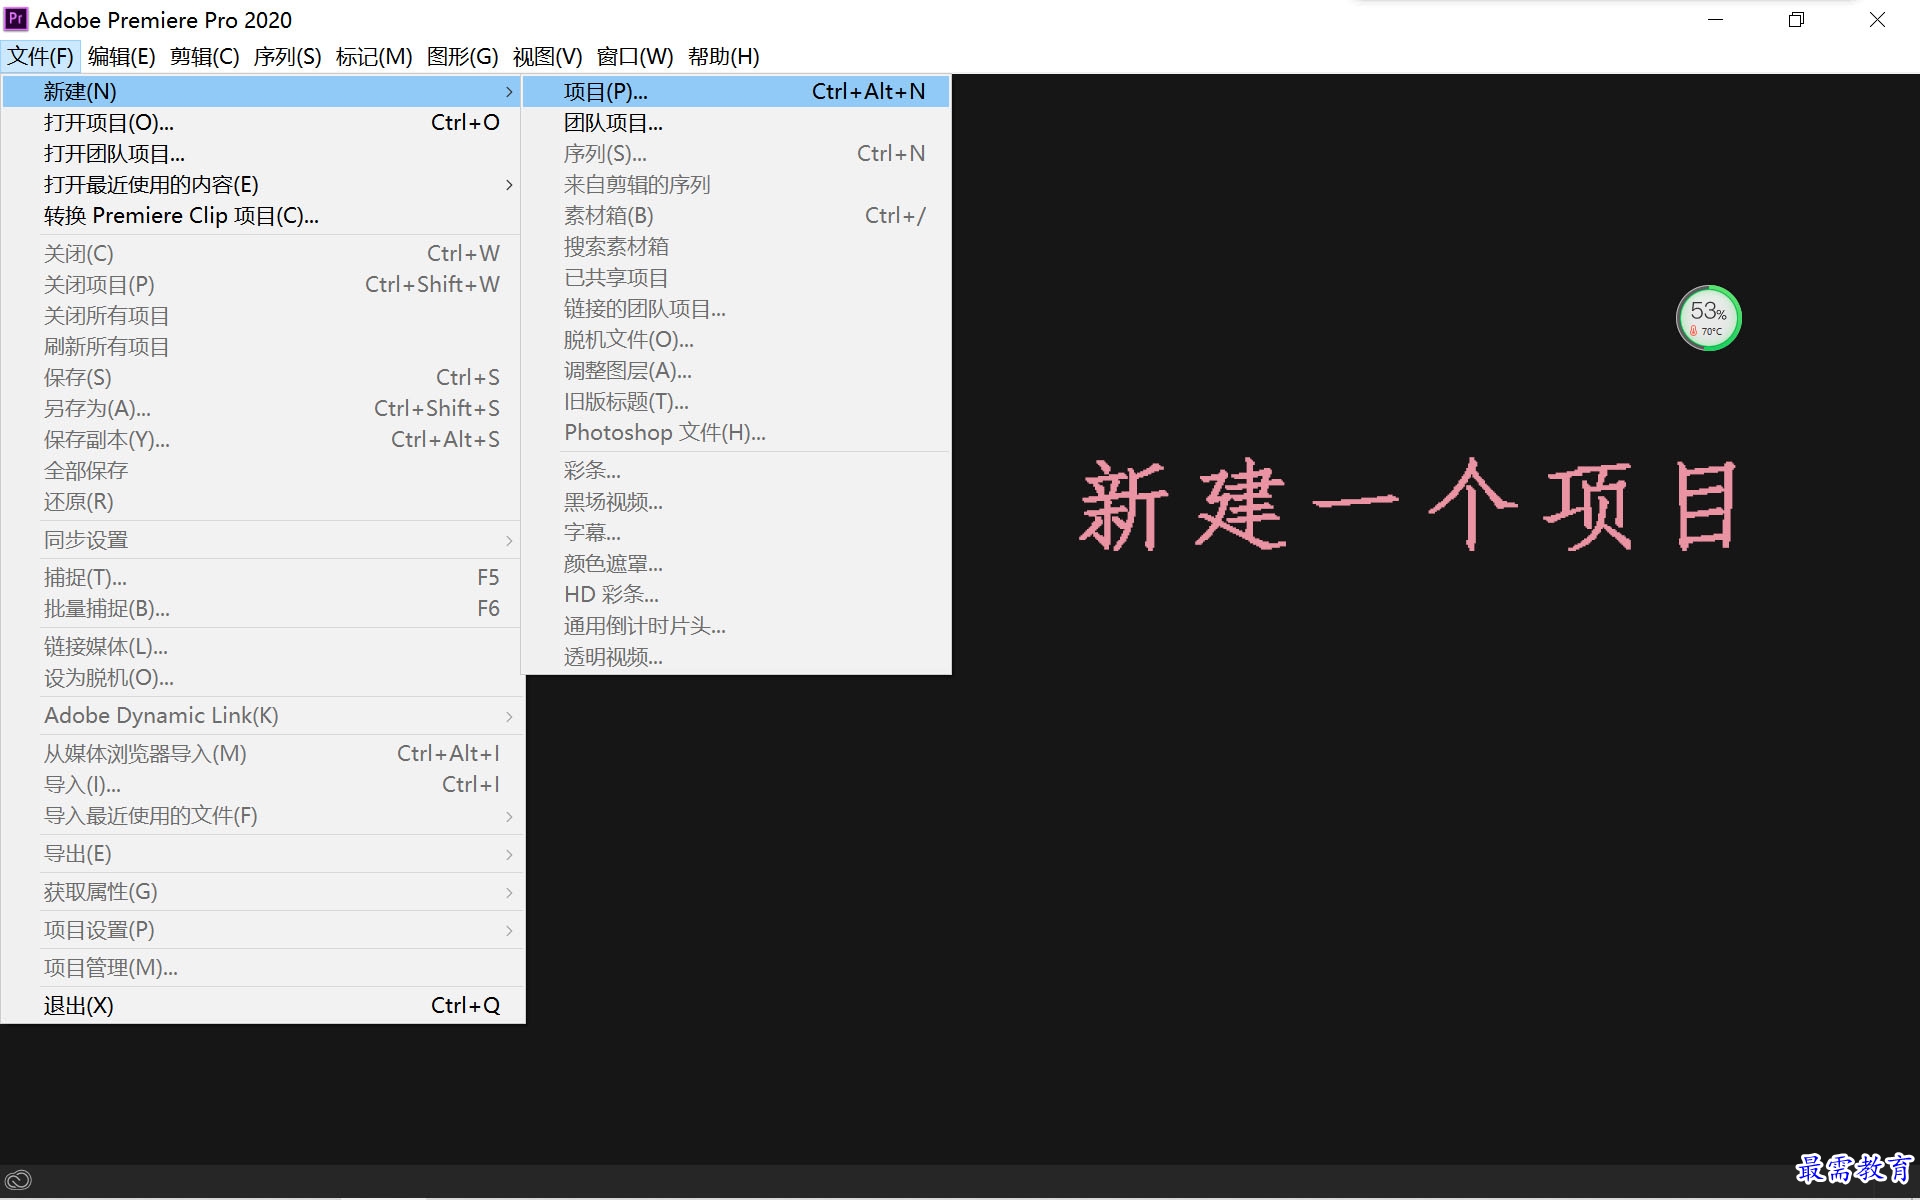The width and height of the screenshot is (1920, 1200).
Task: Click 保存(S) entry
Action: [x=262, y=377]
